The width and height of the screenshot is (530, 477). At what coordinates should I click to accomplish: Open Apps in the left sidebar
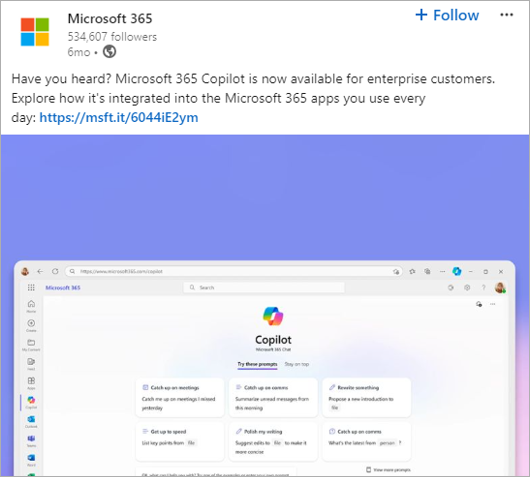point(31,383)
